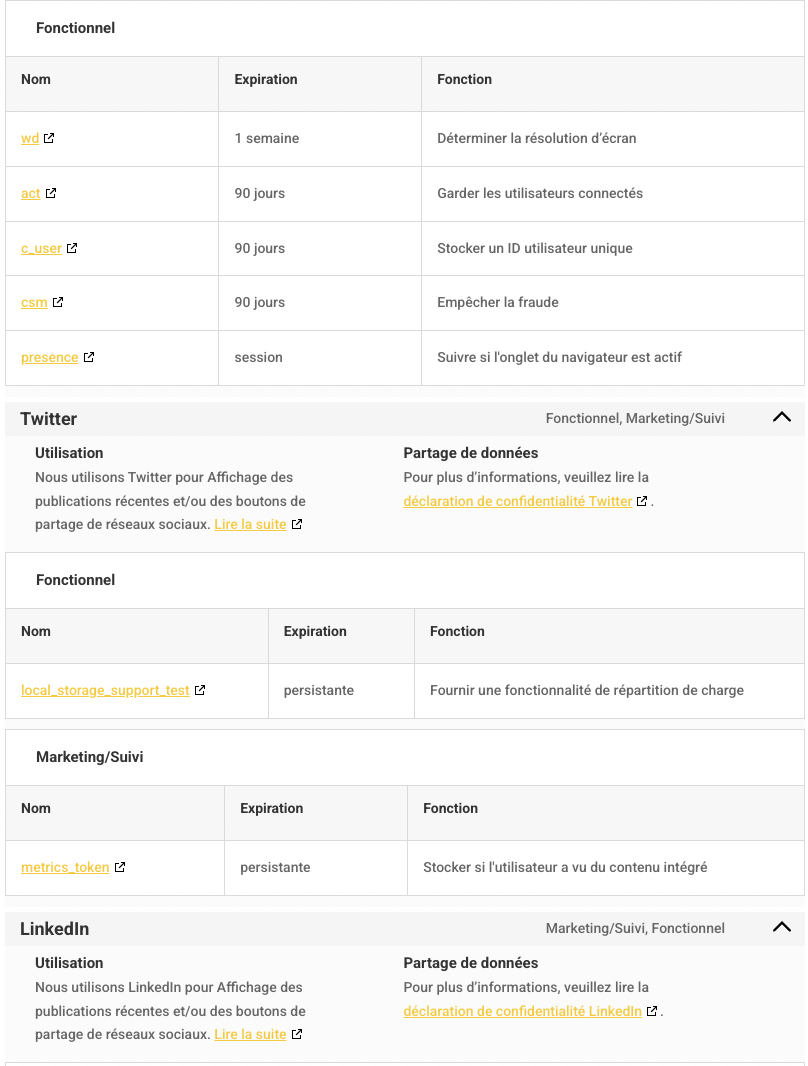Open the presence cookie link
The width and height of the screenshot is (808, 1066).
[49, 357]
